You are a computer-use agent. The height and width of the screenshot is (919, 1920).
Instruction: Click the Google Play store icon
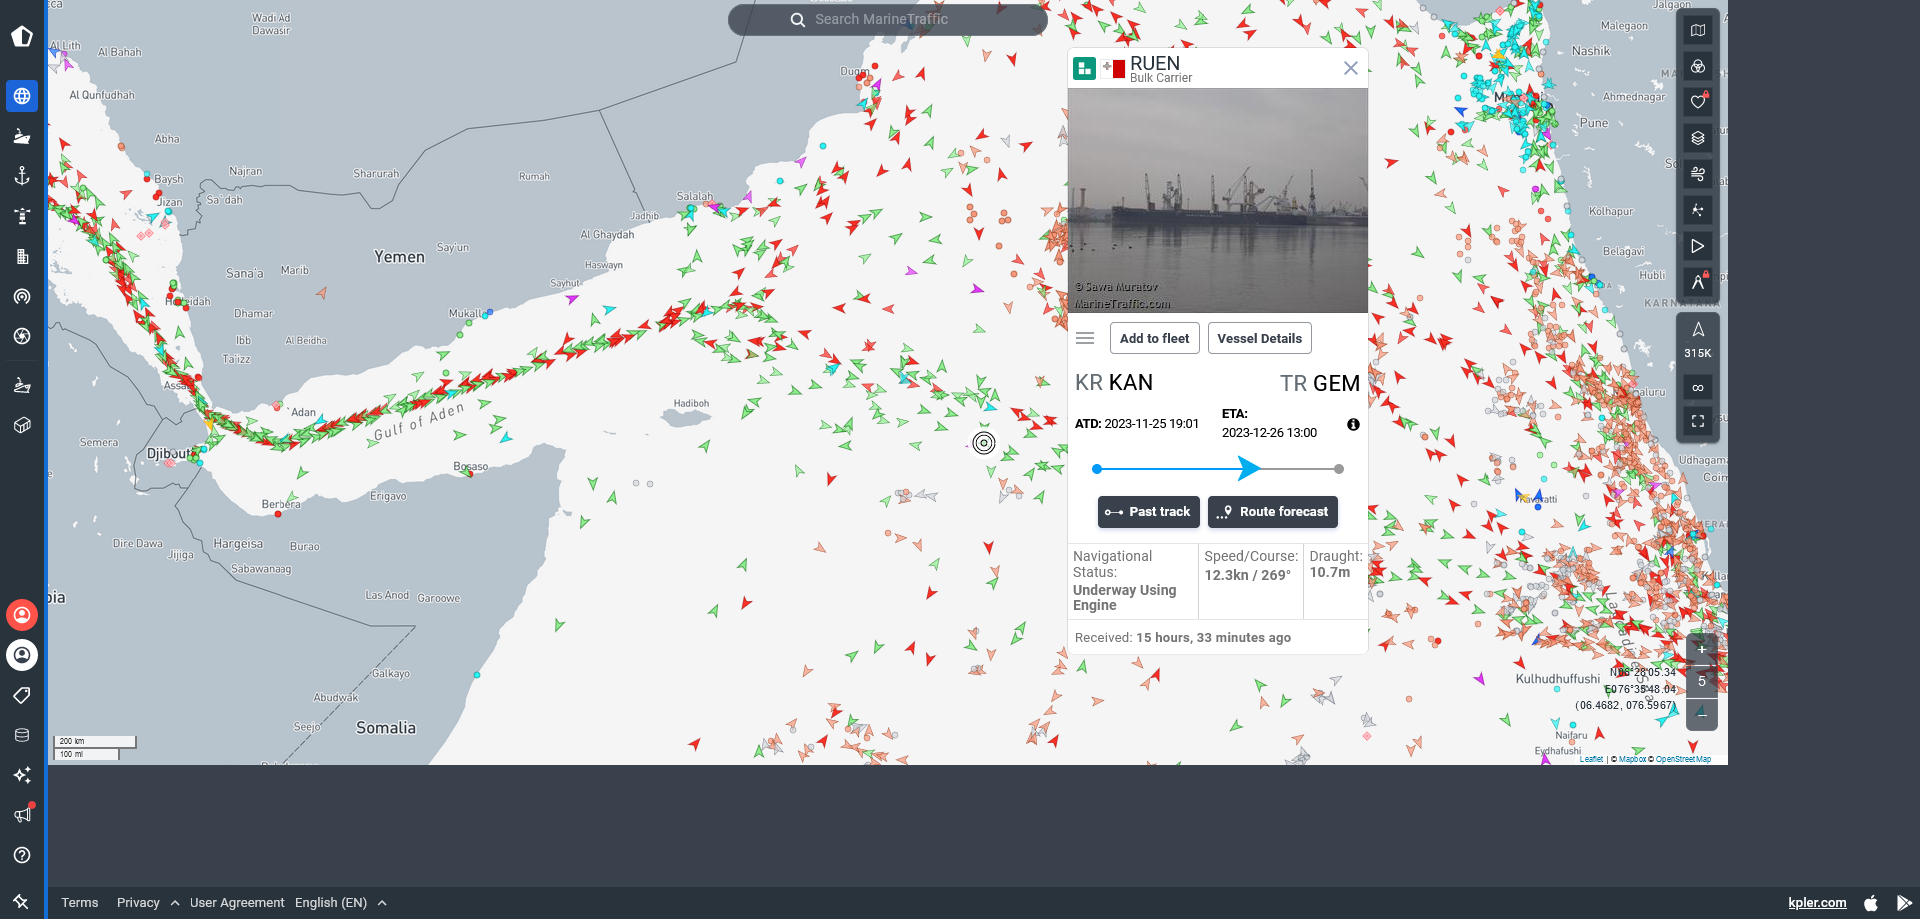pos(1903,902)
